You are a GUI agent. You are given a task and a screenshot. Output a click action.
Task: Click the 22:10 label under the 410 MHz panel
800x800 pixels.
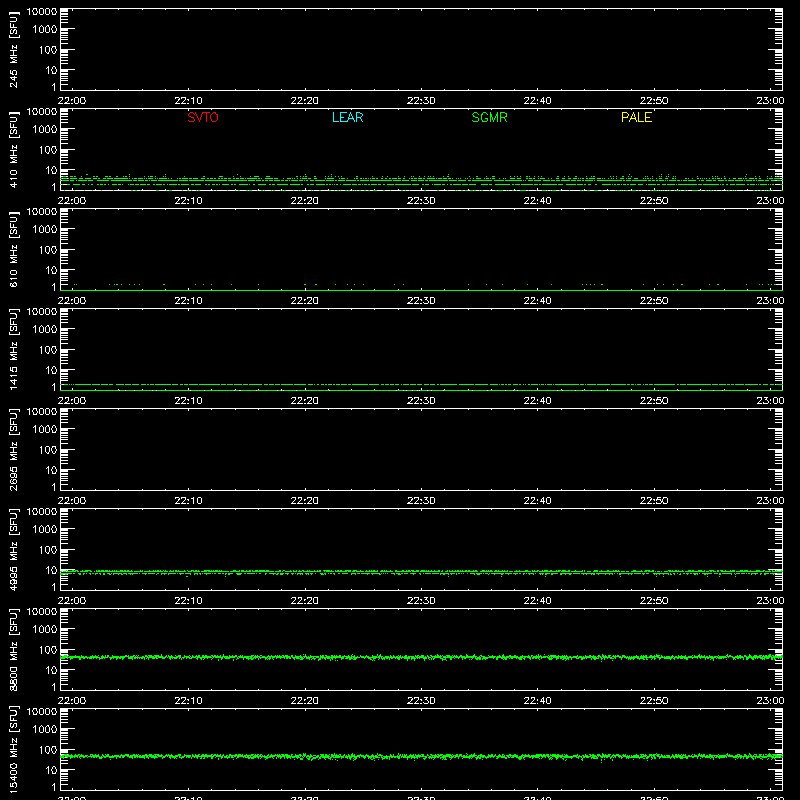click(x=188, y=201)
